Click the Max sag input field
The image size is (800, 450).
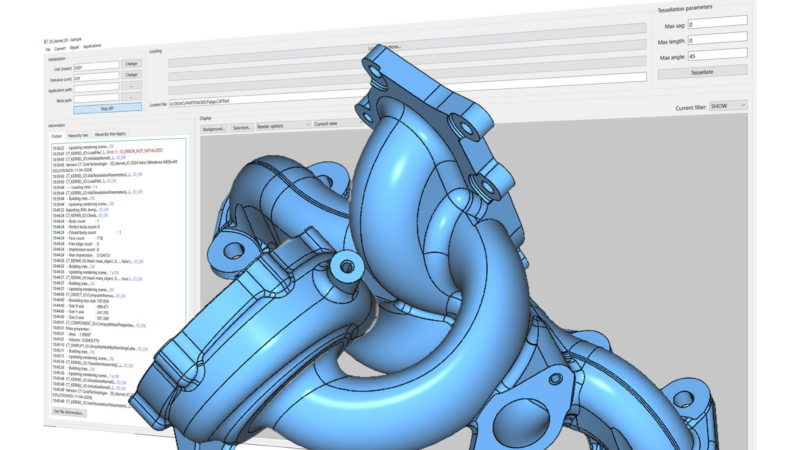coord(717,22)
